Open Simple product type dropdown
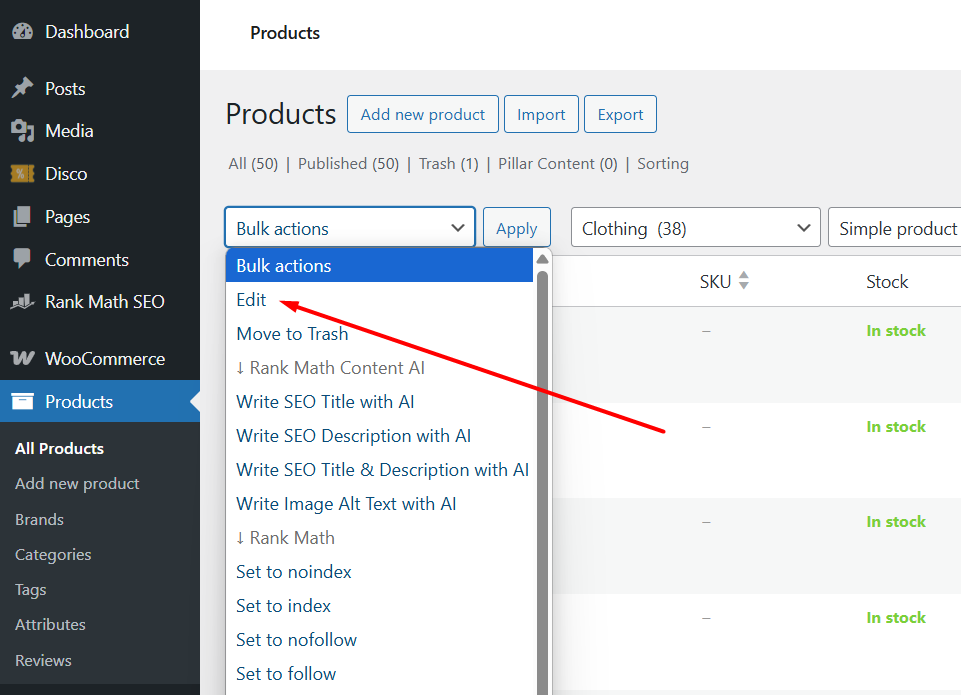 point(895,227)
